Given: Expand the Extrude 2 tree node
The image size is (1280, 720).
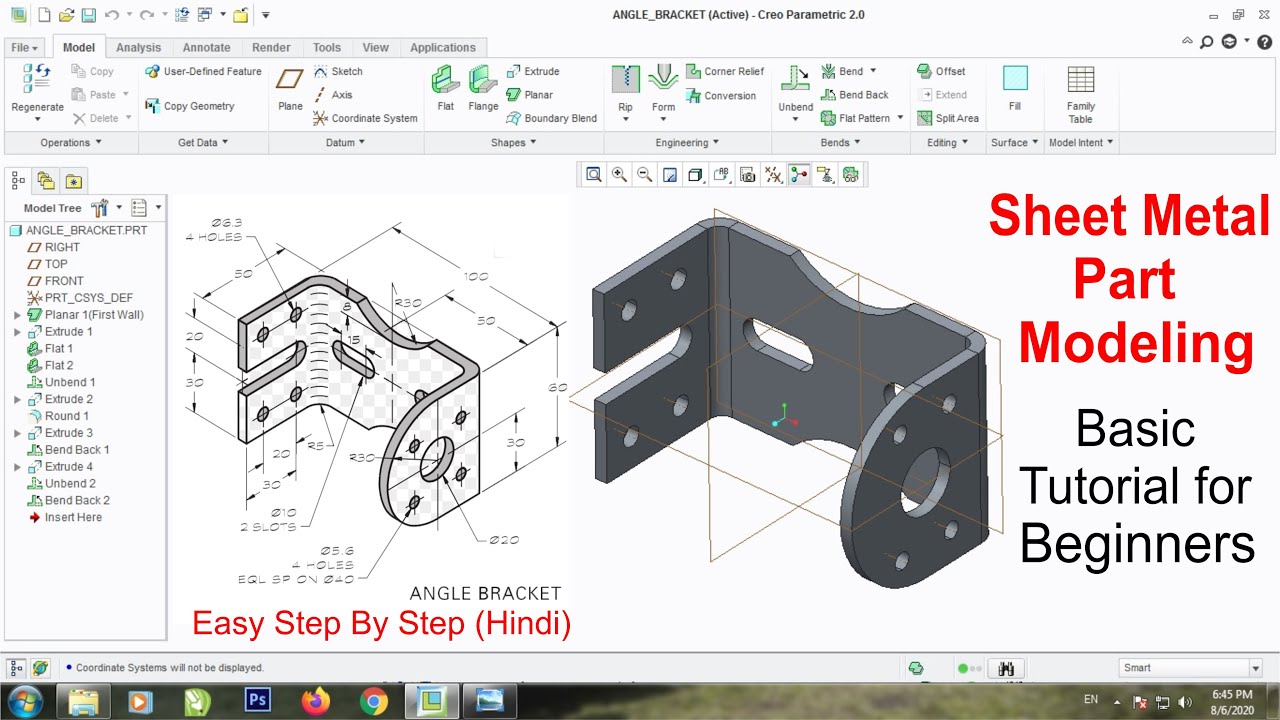Looking at the screenshot, I should coord(17,399).
